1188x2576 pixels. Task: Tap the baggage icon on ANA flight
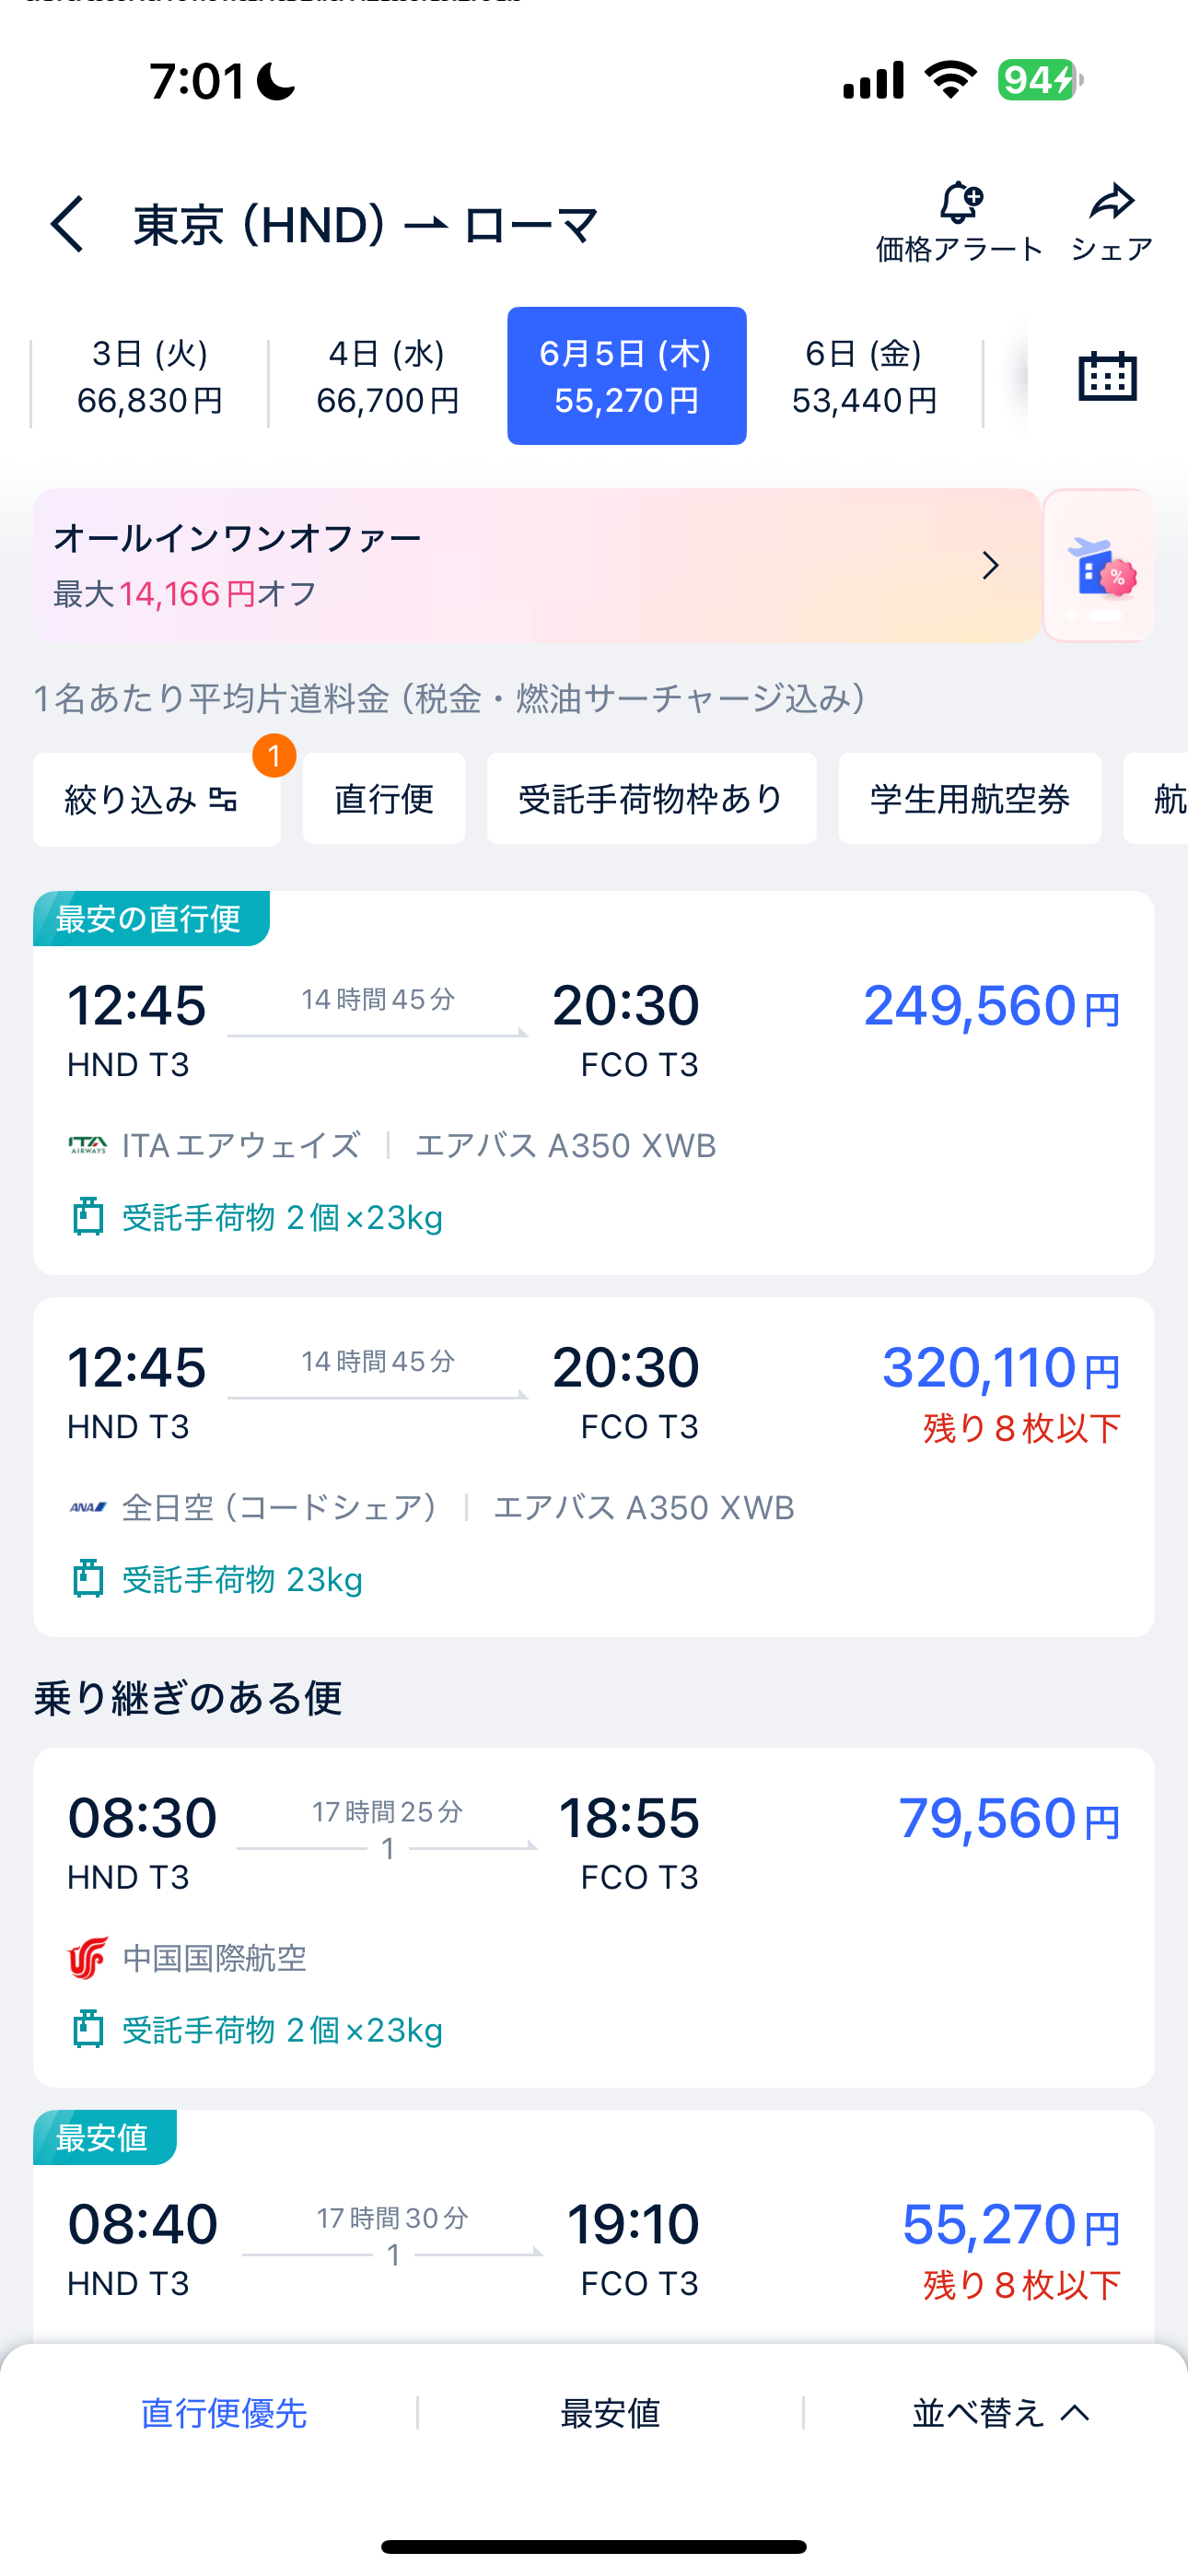click(88, 1579)
